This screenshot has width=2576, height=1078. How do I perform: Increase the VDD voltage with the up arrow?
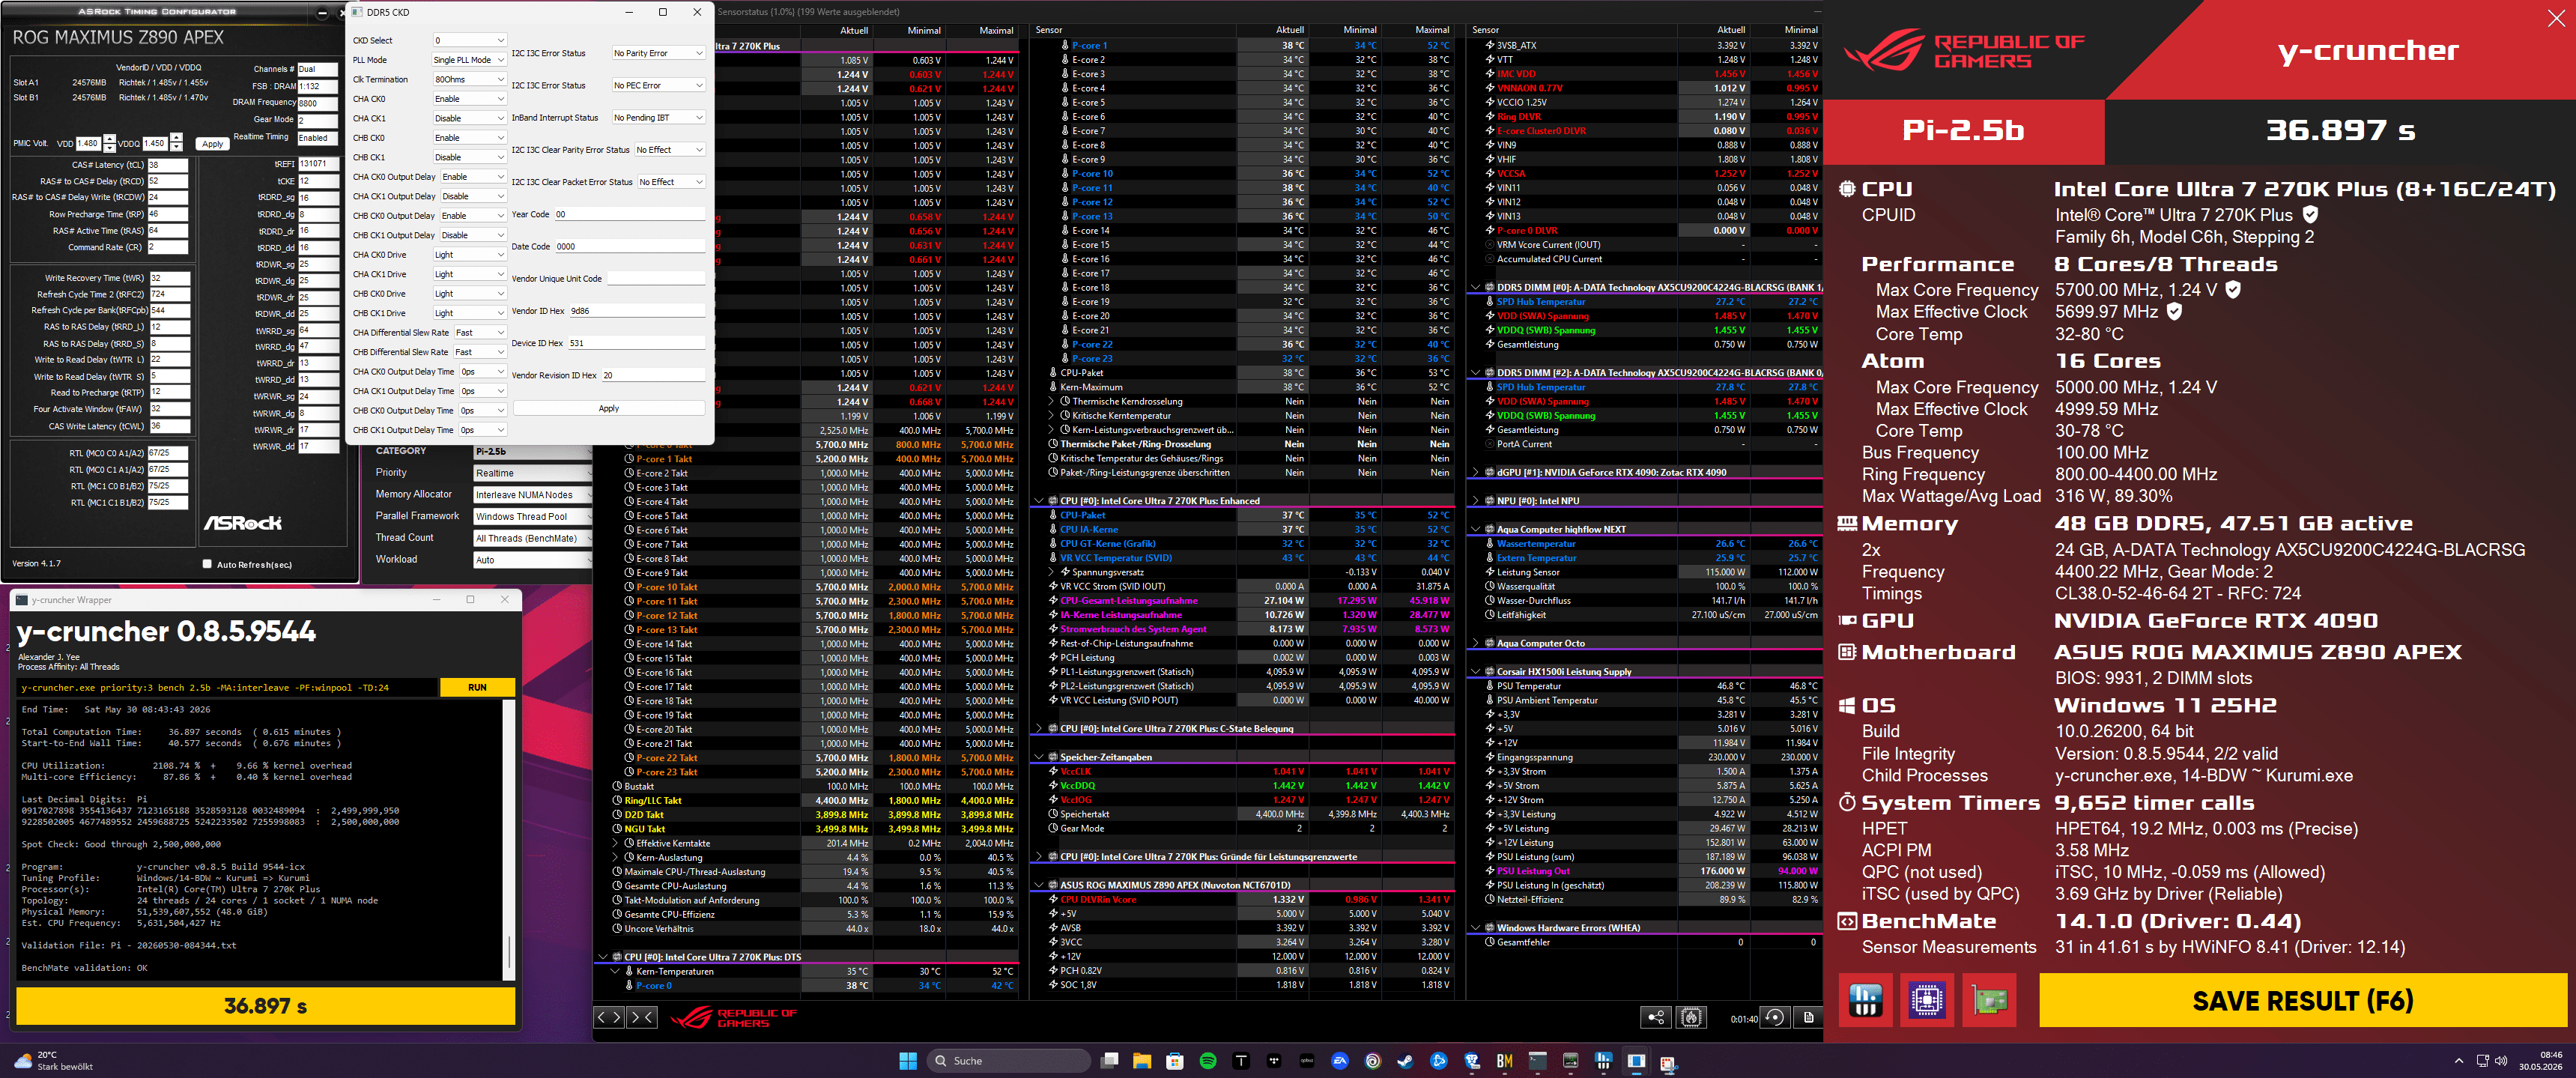click(110, 139)
